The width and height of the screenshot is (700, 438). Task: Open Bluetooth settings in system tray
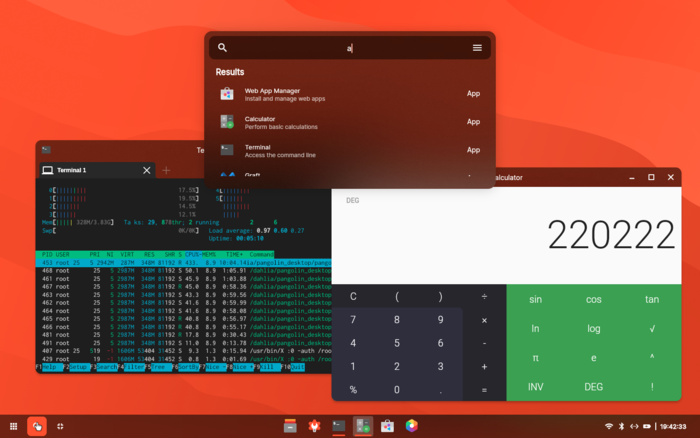621,426
